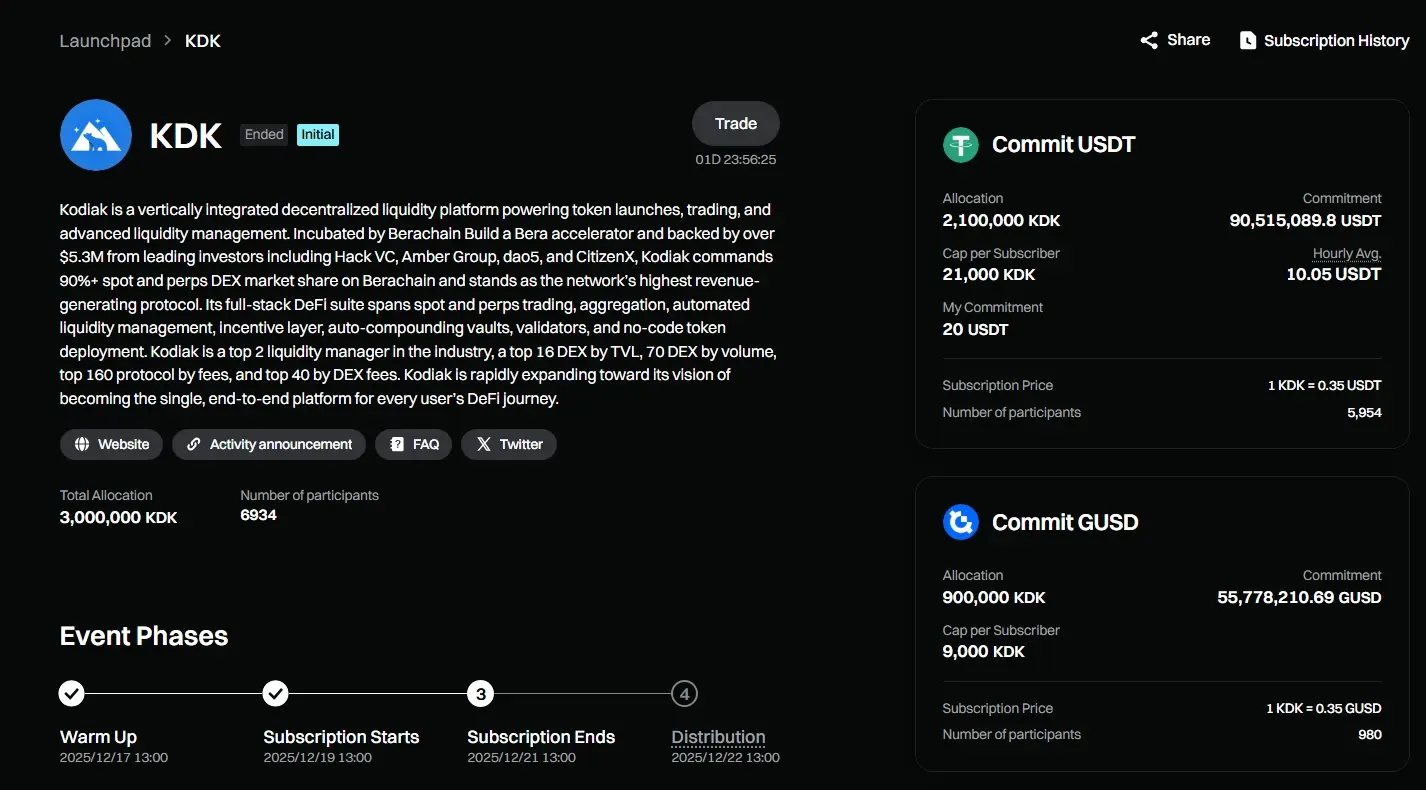Click the date 2025/12/21 13:00
Image resolution: width=1426 pixels, height=790 pixels.
pyautogui.click(x=522, y=758)
